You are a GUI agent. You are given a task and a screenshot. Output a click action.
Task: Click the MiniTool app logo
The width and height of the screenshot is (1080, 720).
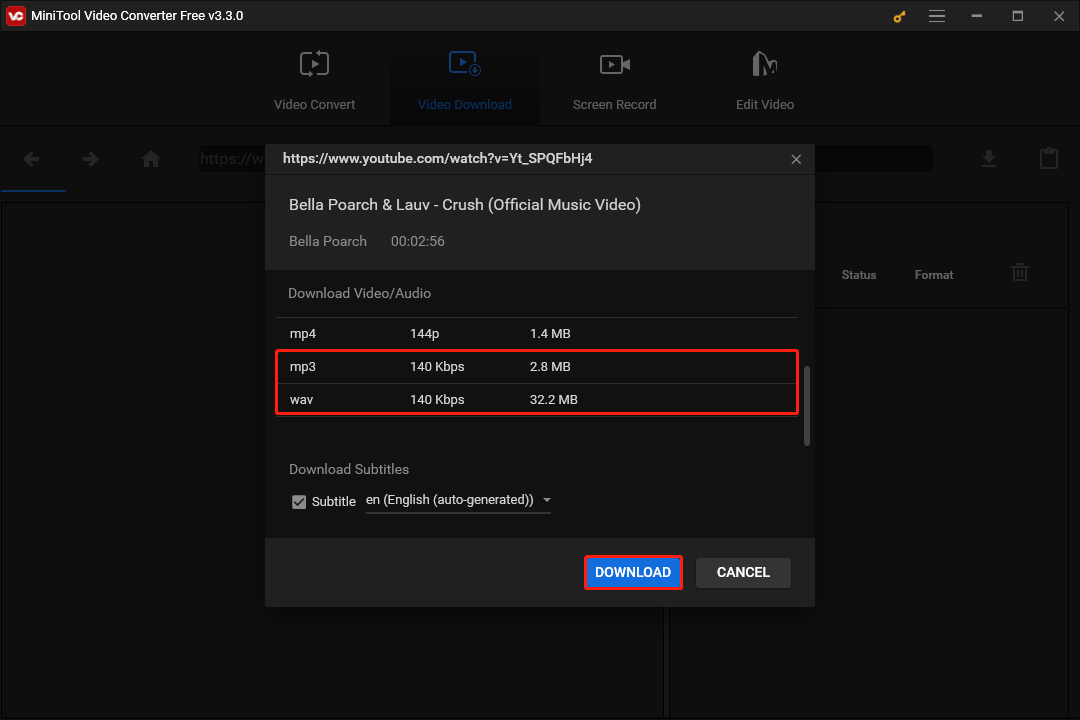click(x=15, y=16)
